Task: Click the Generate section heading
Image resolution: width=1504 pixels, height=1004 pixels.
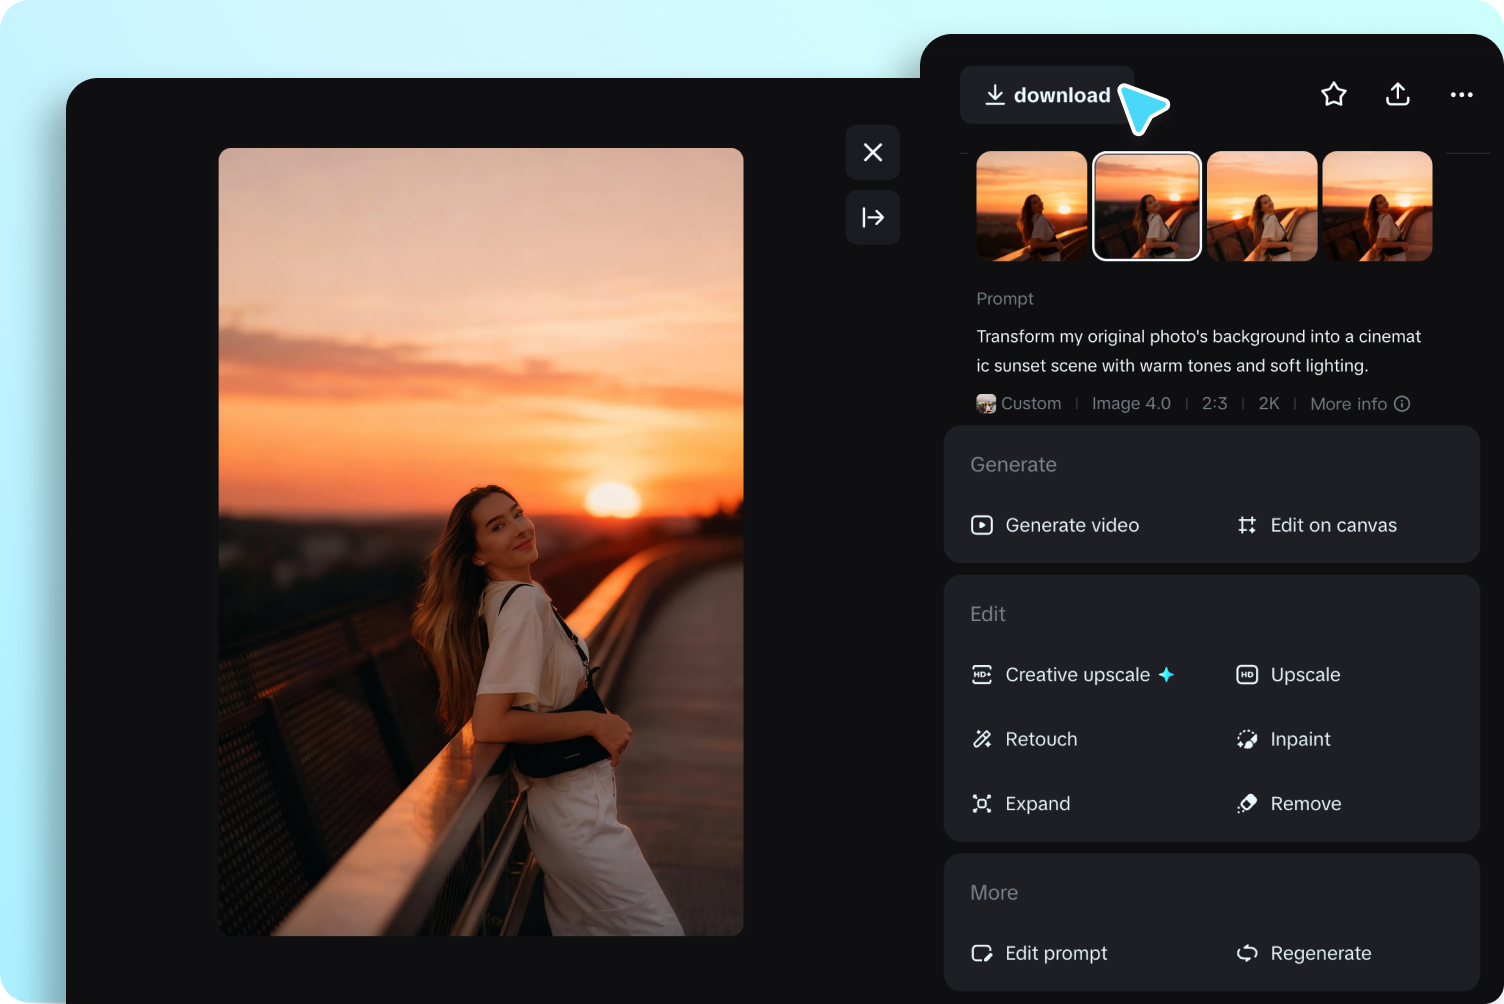Action: 1013,465
